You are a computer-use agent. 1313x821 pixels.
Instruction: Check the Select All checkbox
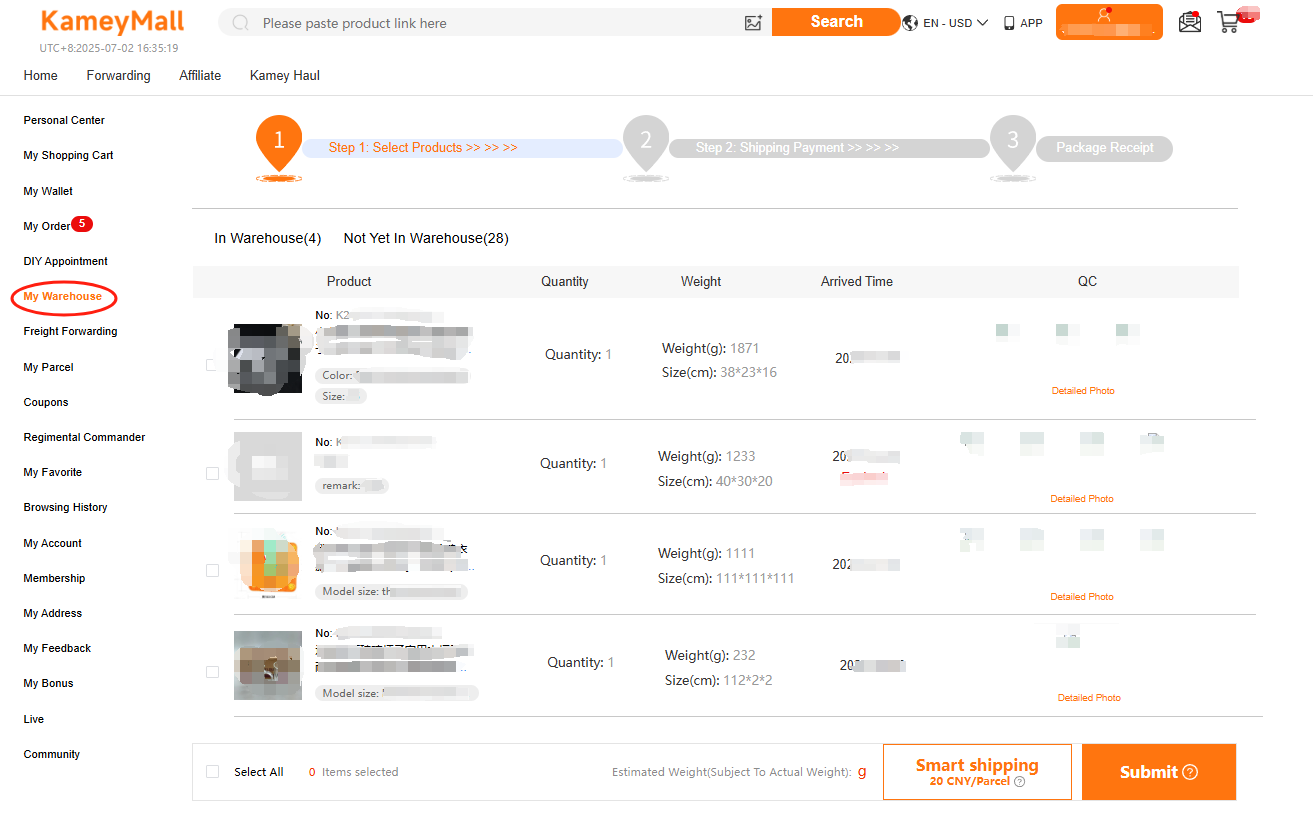pos(212,772)
